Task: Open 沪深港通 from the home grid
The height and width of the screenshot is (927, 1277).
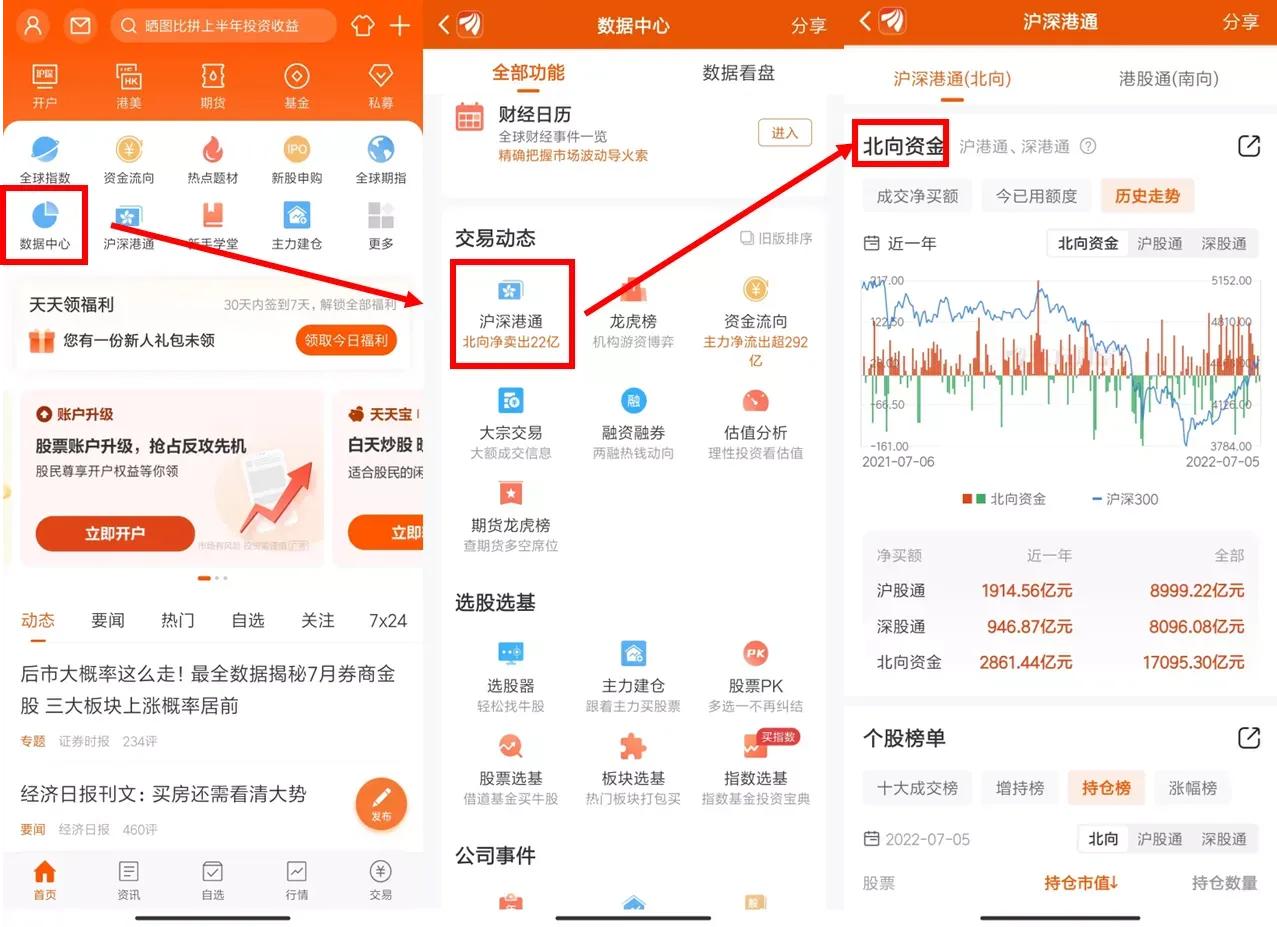Action: pos(128,222)
